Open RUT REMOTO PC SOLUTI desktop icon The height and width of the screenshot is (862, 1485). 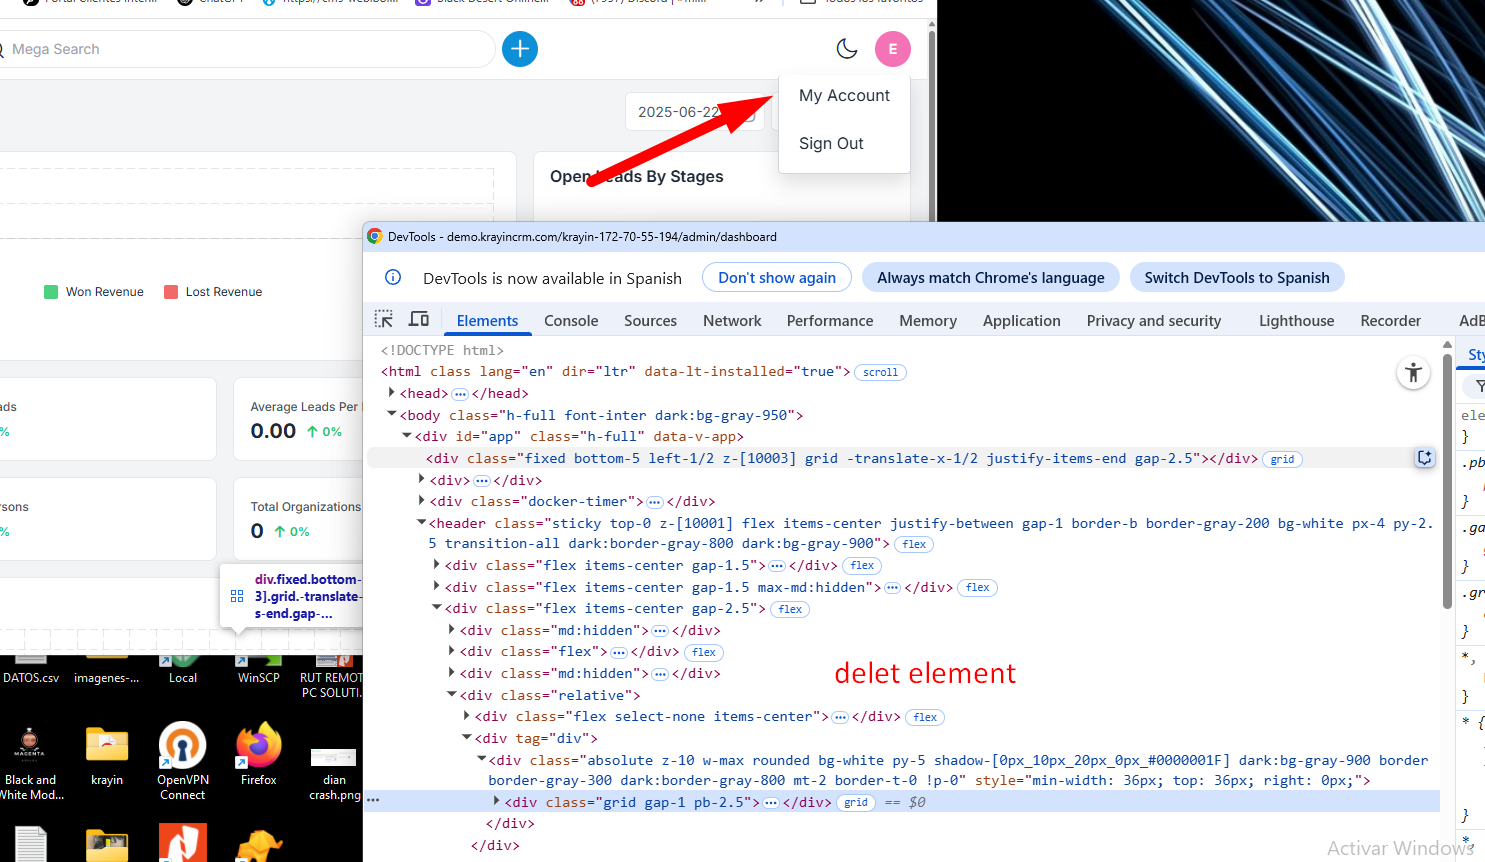pos(331,677)
